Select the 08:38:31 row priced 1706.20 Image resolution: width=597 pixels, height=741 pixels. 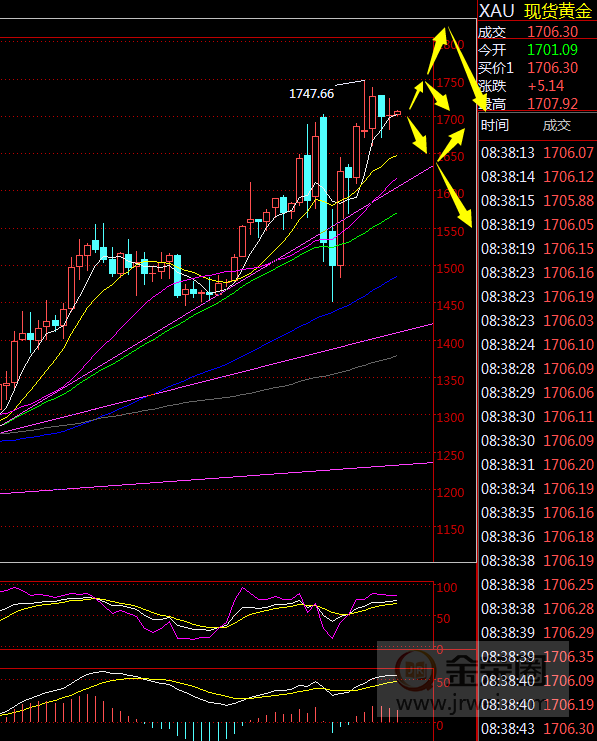coord(537,465)
